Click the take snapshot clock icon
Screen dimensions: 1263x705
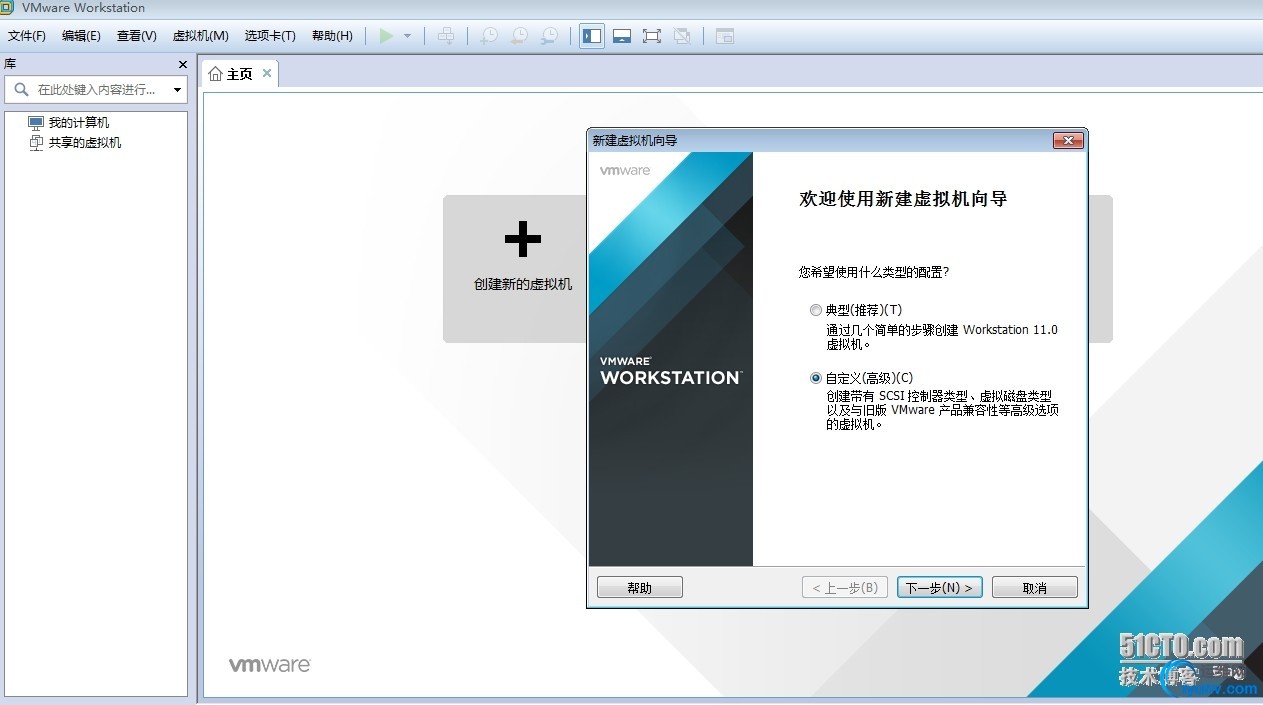489,36
